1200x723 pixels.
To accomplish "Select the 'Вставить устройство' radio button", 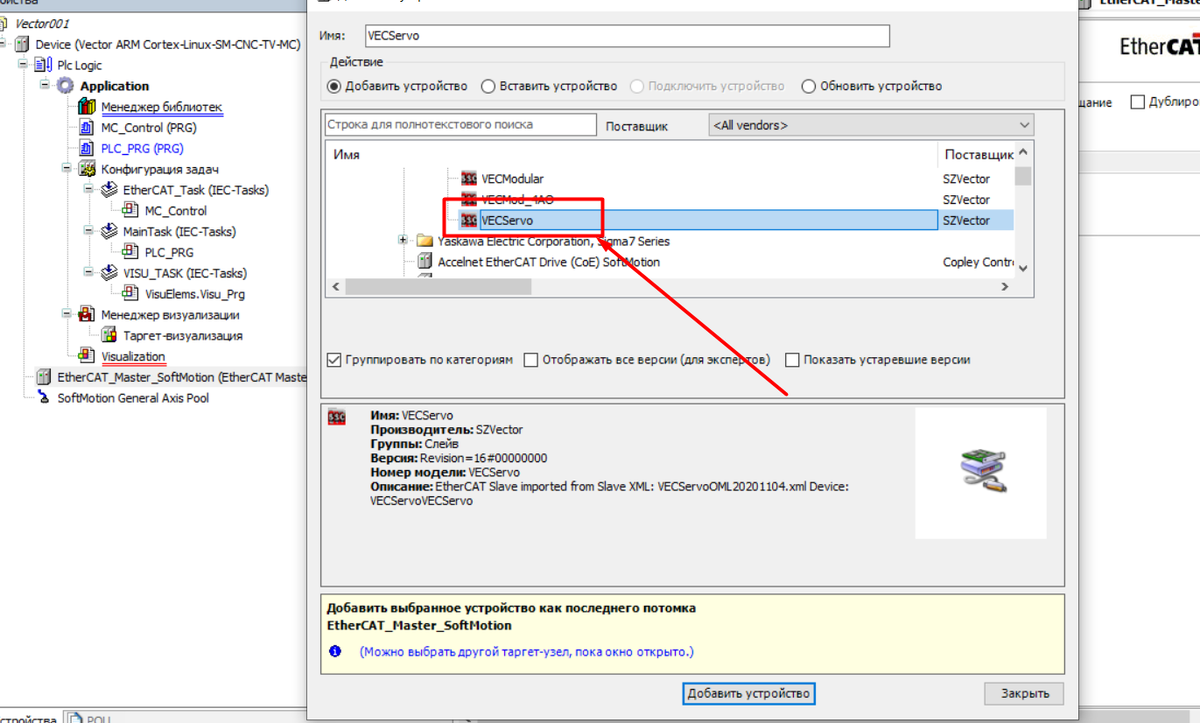I will pyautogui.click(x=489, y=87).
